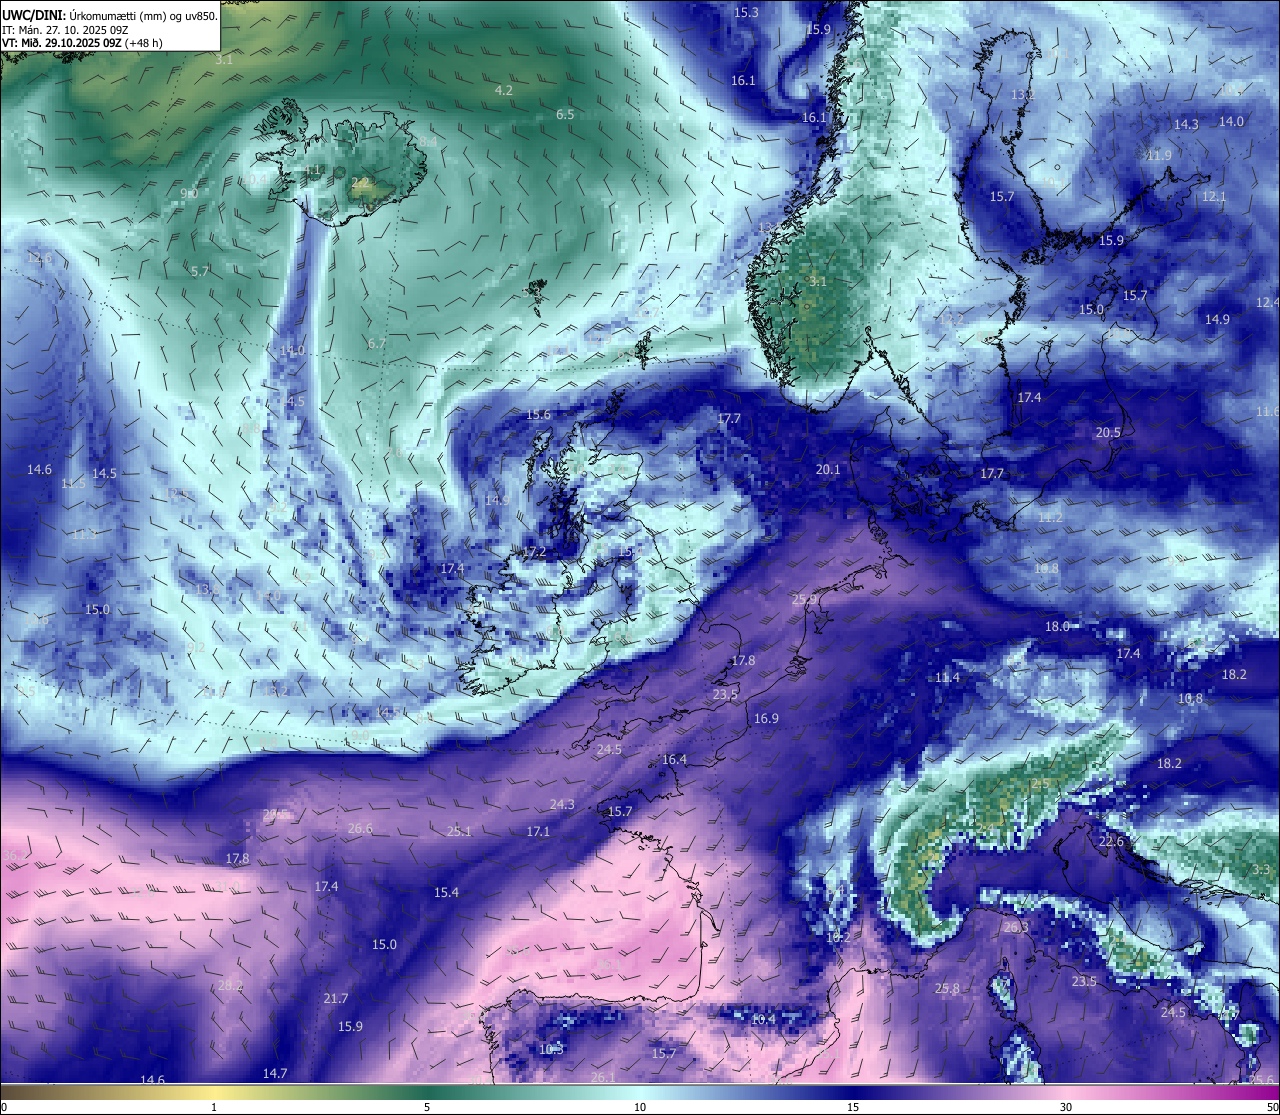Viewport: 1280px width, 1115px height.
Task: Click the map value 25.8
Action: coord(947,989)
